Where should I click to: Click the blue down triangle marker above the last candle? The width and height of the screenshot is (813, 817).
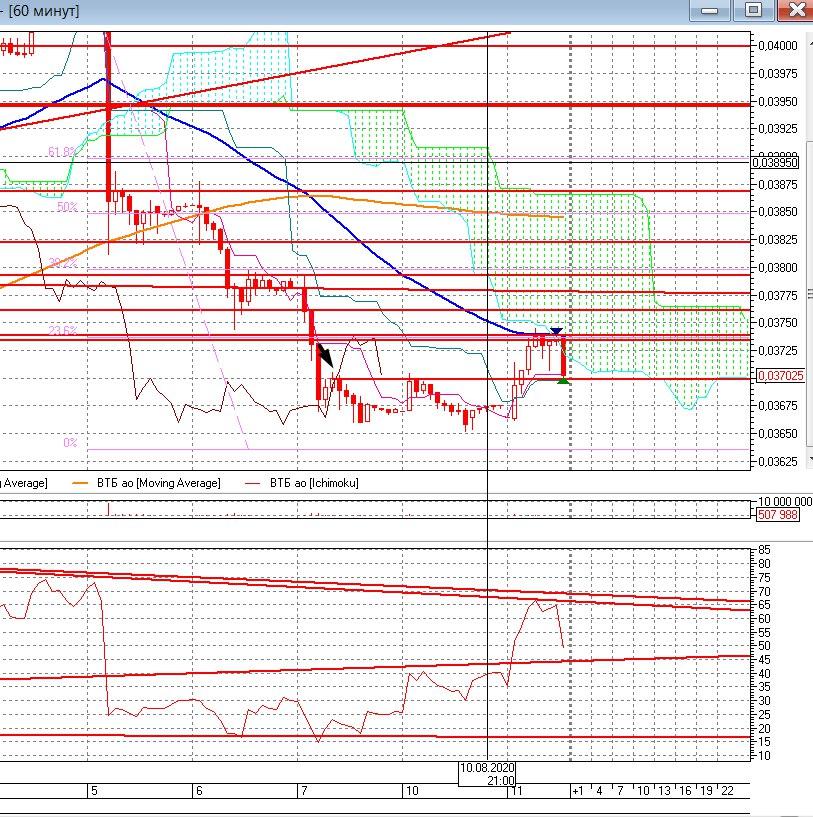[x=557, y=331]
